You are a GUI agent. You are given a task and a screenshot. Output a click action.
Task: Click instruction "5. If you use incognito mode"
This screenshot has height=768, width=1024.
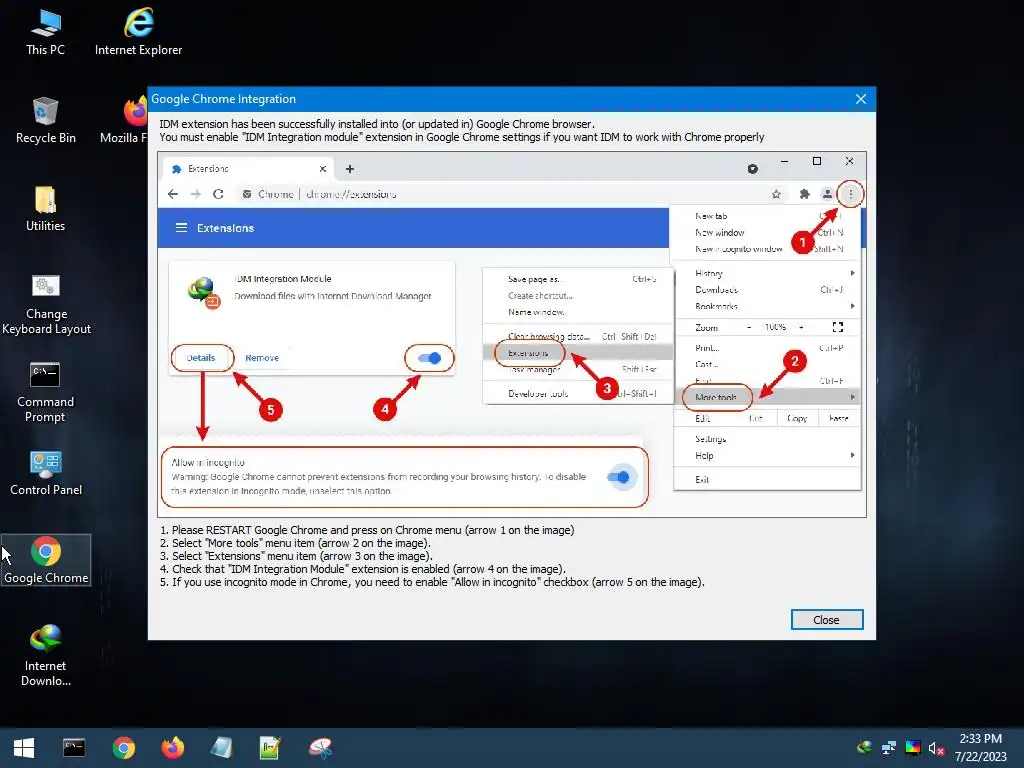coord(432,583)
